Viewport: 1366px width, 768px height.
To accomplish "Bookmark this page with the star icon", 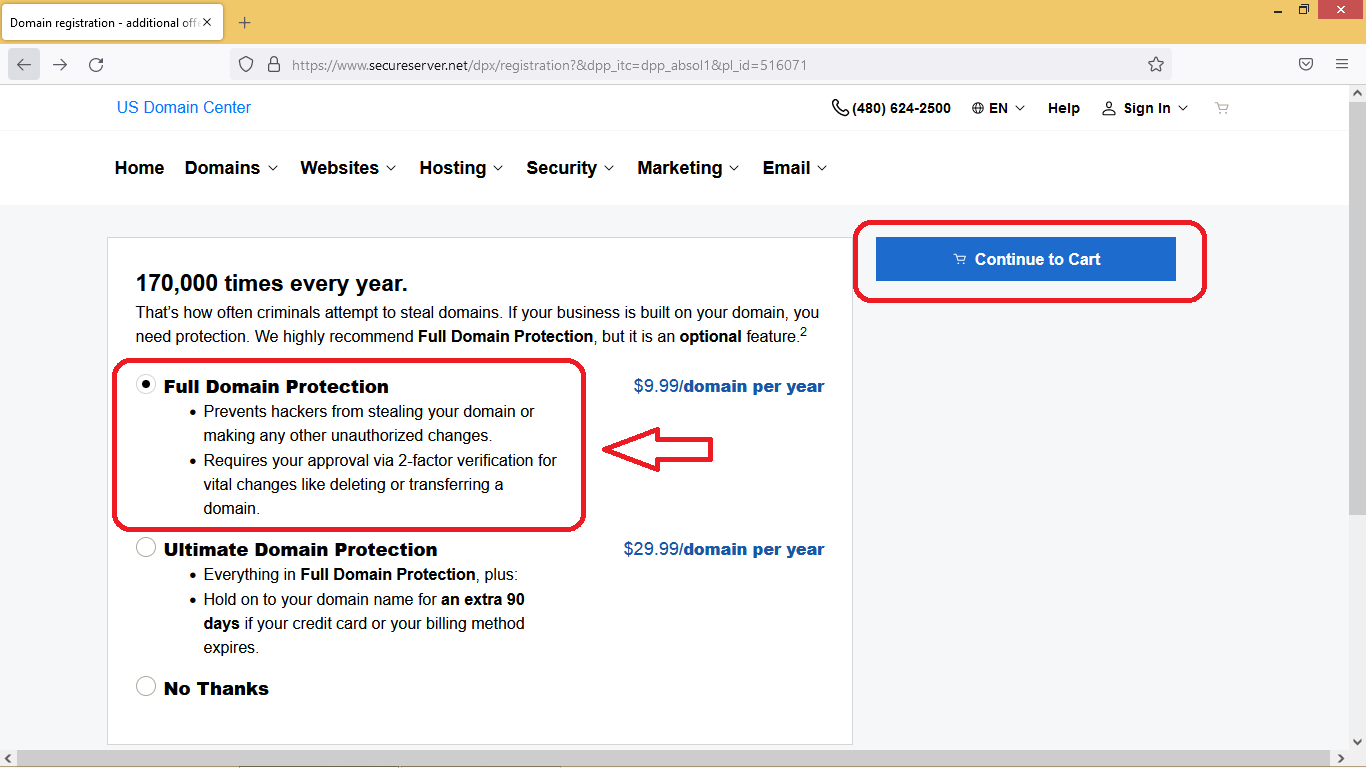I will [x=1156, y=65].
